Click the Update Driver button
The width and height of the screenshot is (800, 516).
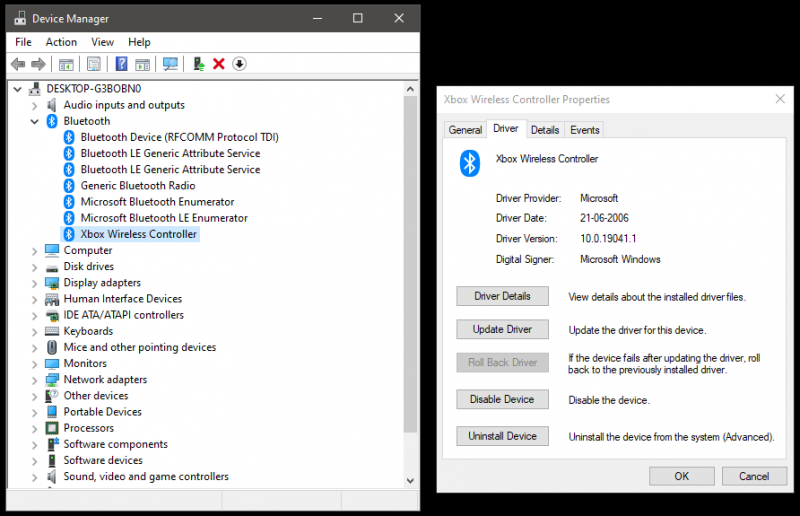tap(503, 329)
